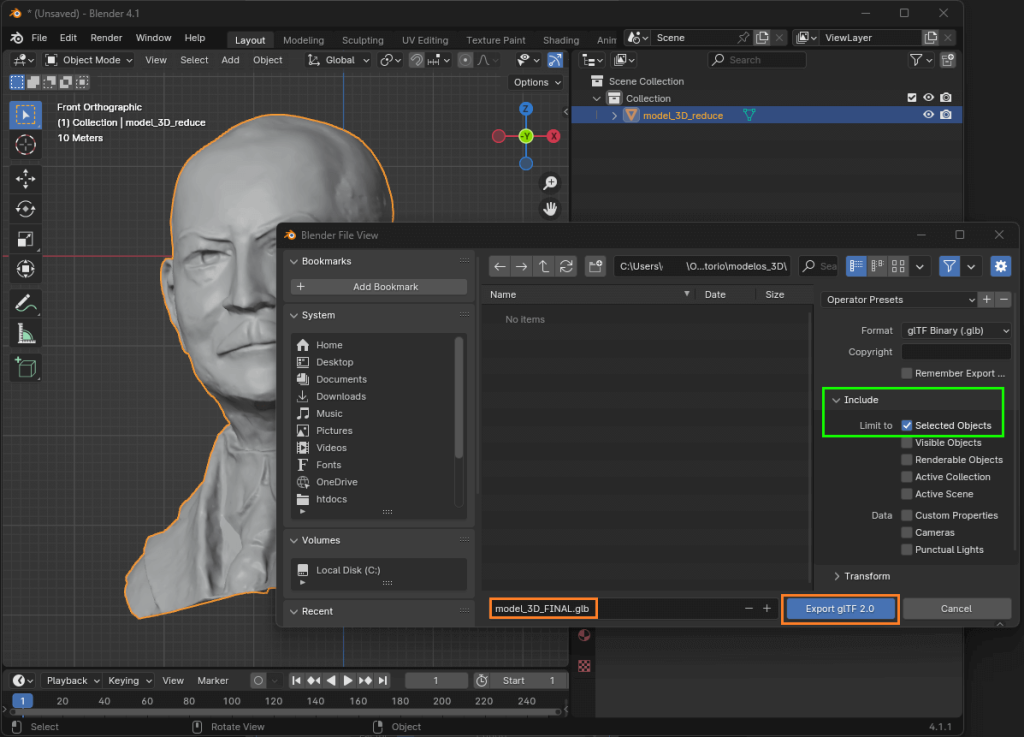Expand the model_3D_reduce tree item
The image size is (1024, 737).
click(x=614, y=116)
